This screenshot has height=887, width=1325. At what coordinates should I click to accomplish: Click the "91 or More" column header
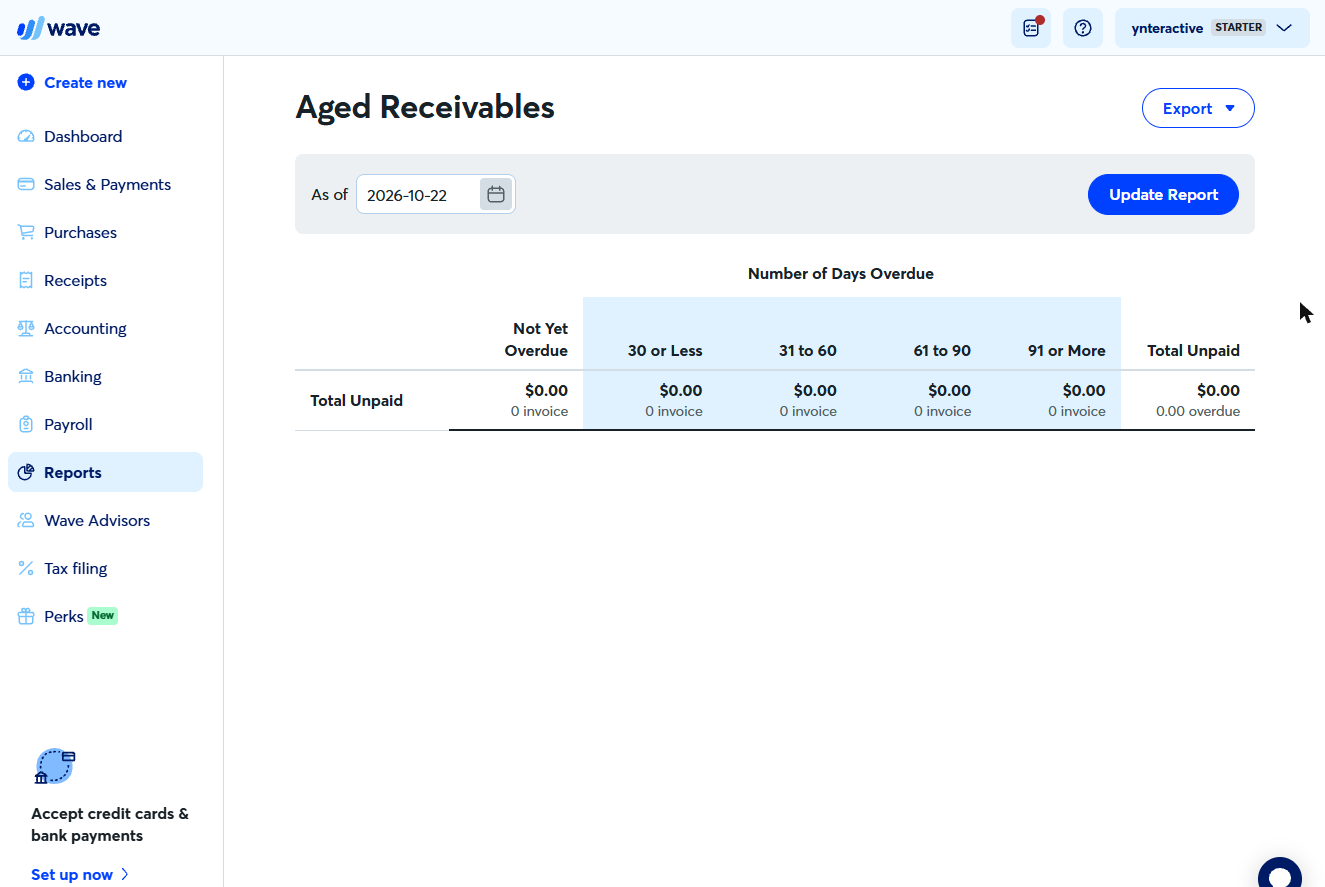(1067, 351)
